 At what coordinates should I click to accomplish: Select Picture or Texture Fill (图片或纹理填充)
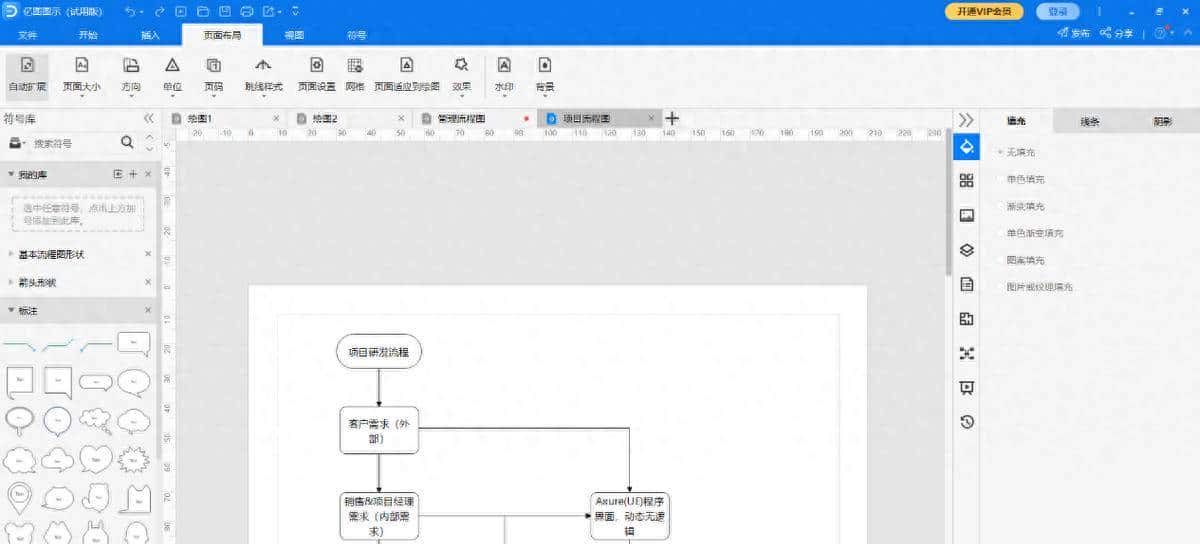(1037, 287)
